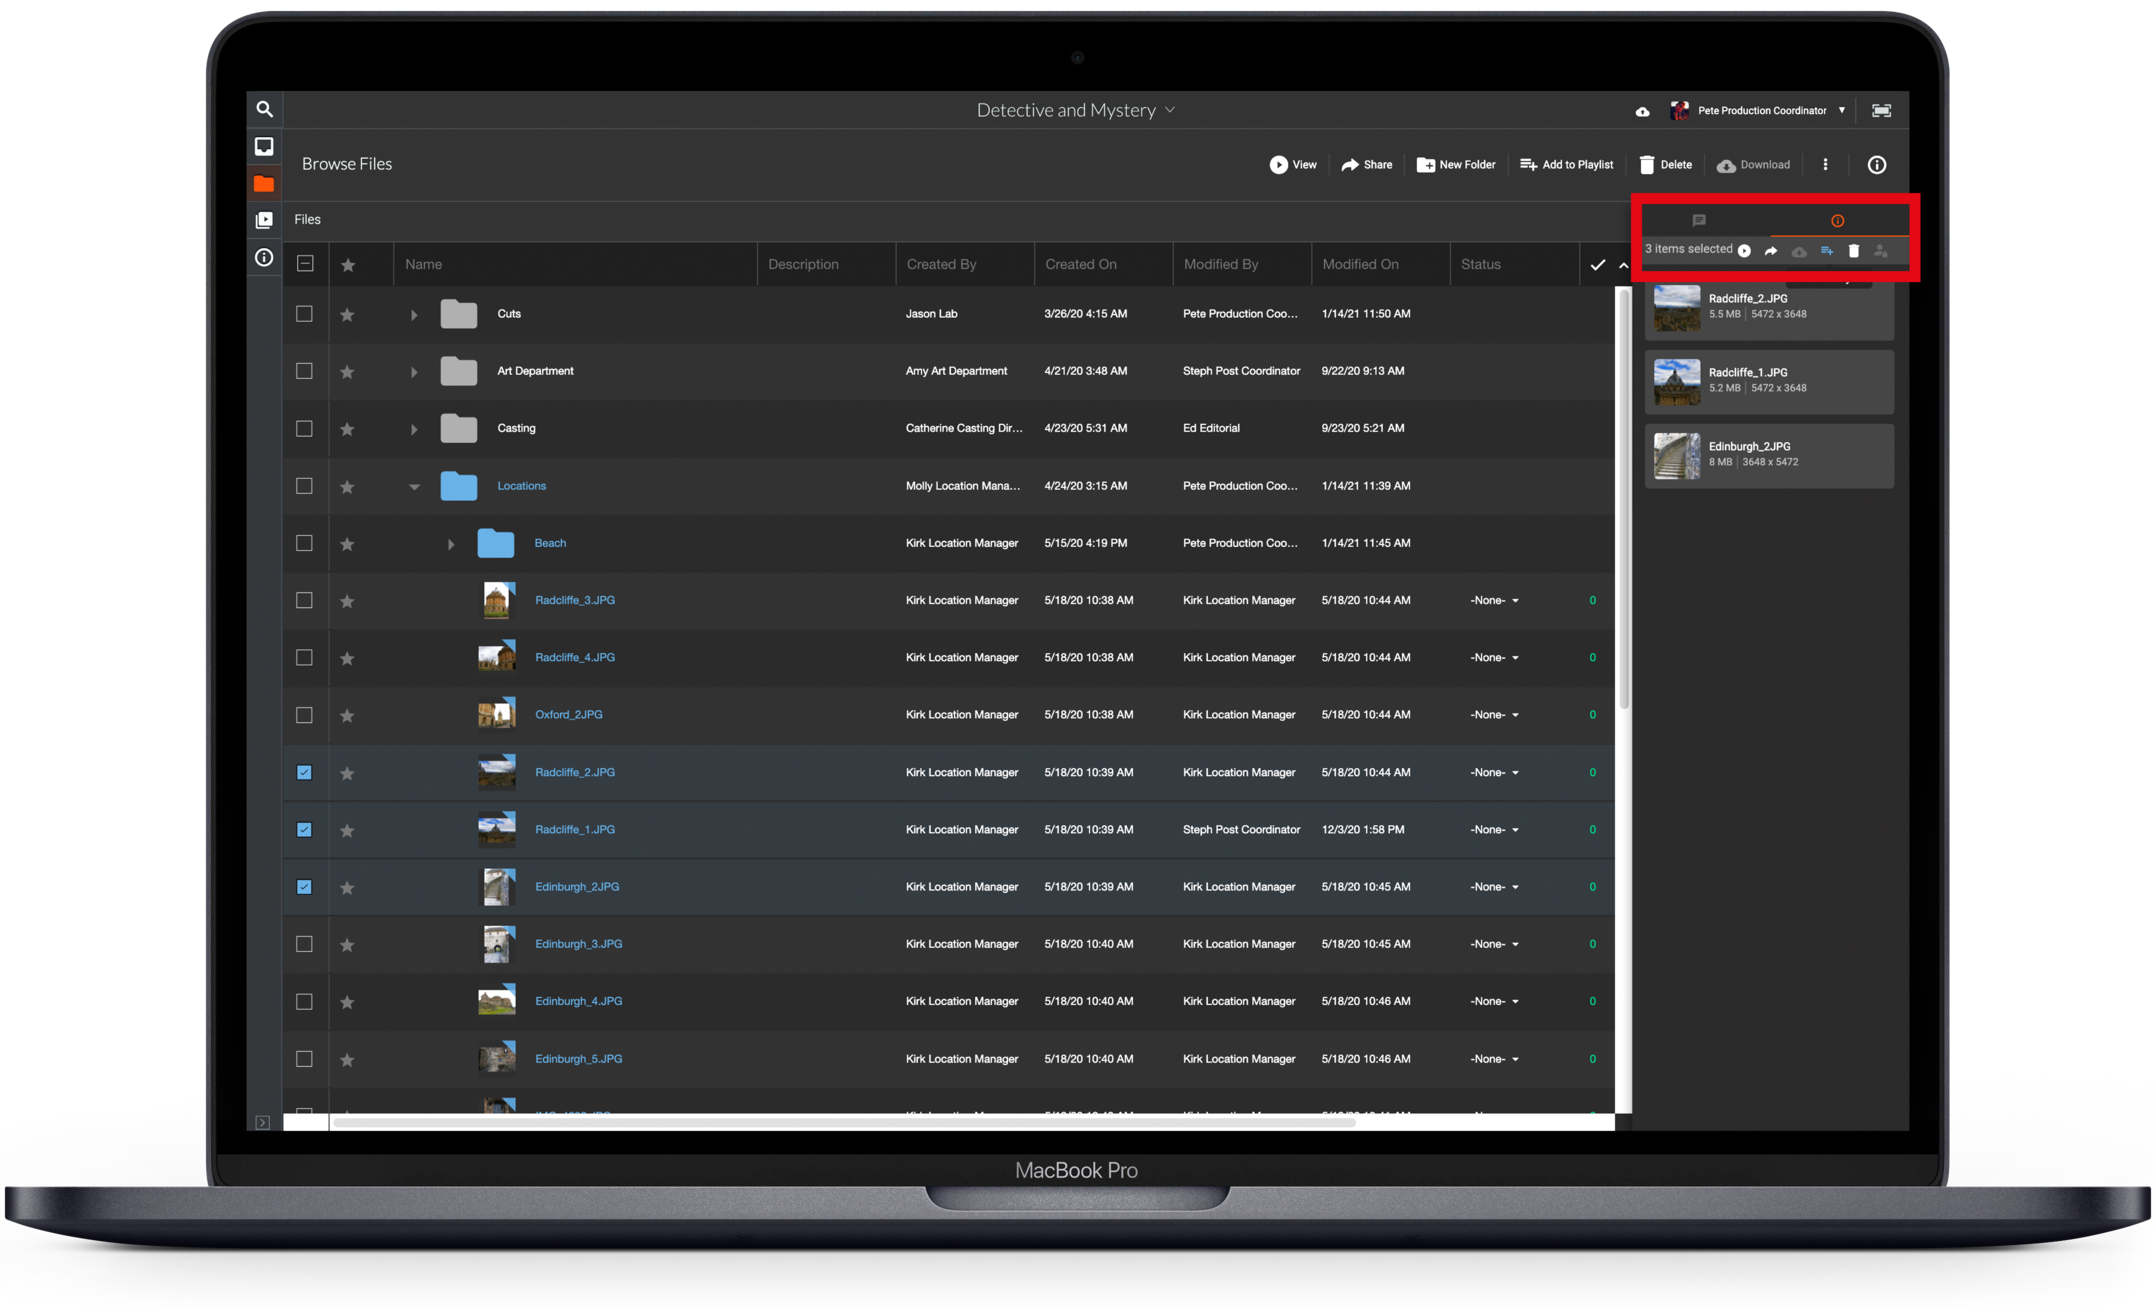Click the New Folder button

point(1456,165)
